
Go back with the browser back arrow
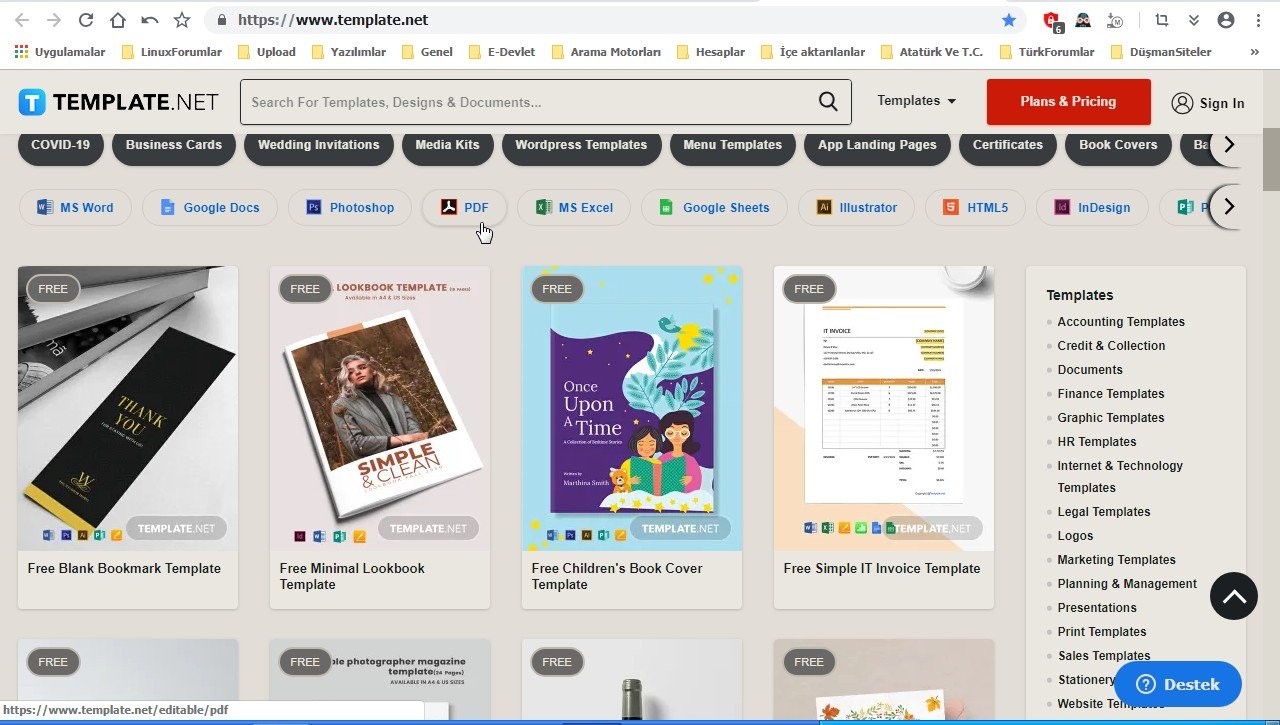tap(22, 20)
